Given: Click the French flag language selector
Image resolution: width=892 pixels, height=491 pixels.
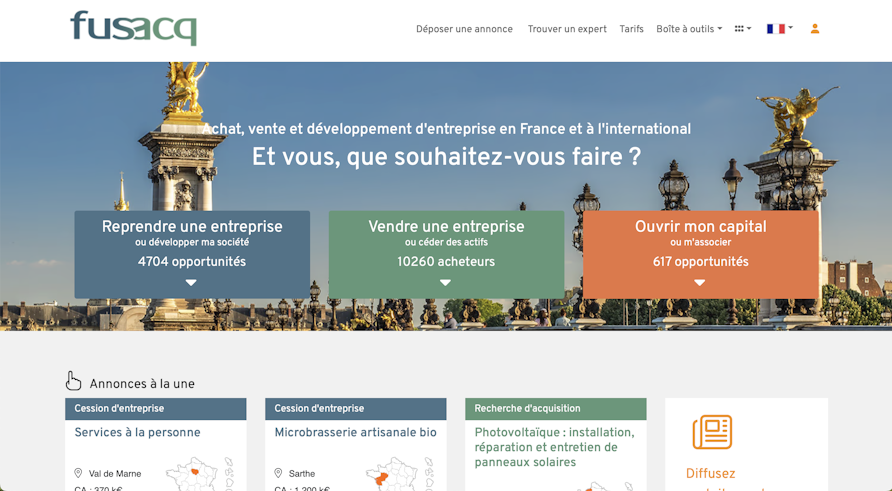Looking at the screenshot, I should pos(779,28).
